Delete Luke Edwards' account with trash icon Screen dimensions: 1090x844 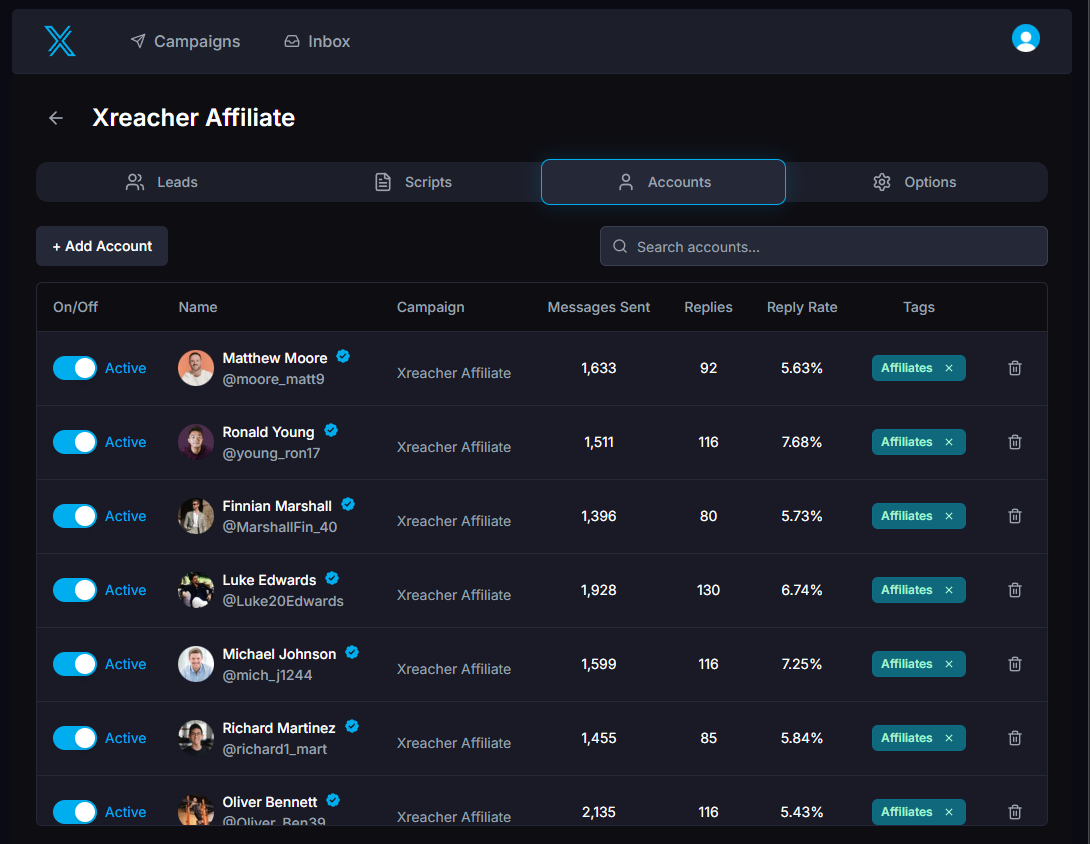point(1014,590)
